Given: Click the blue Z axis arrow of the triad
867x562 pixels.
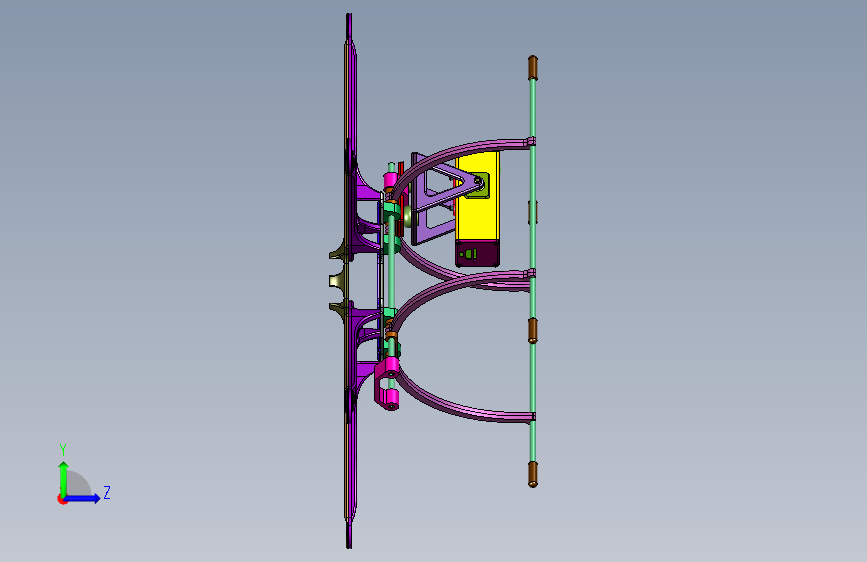Looking at the screenshot, I should (83, 498).
